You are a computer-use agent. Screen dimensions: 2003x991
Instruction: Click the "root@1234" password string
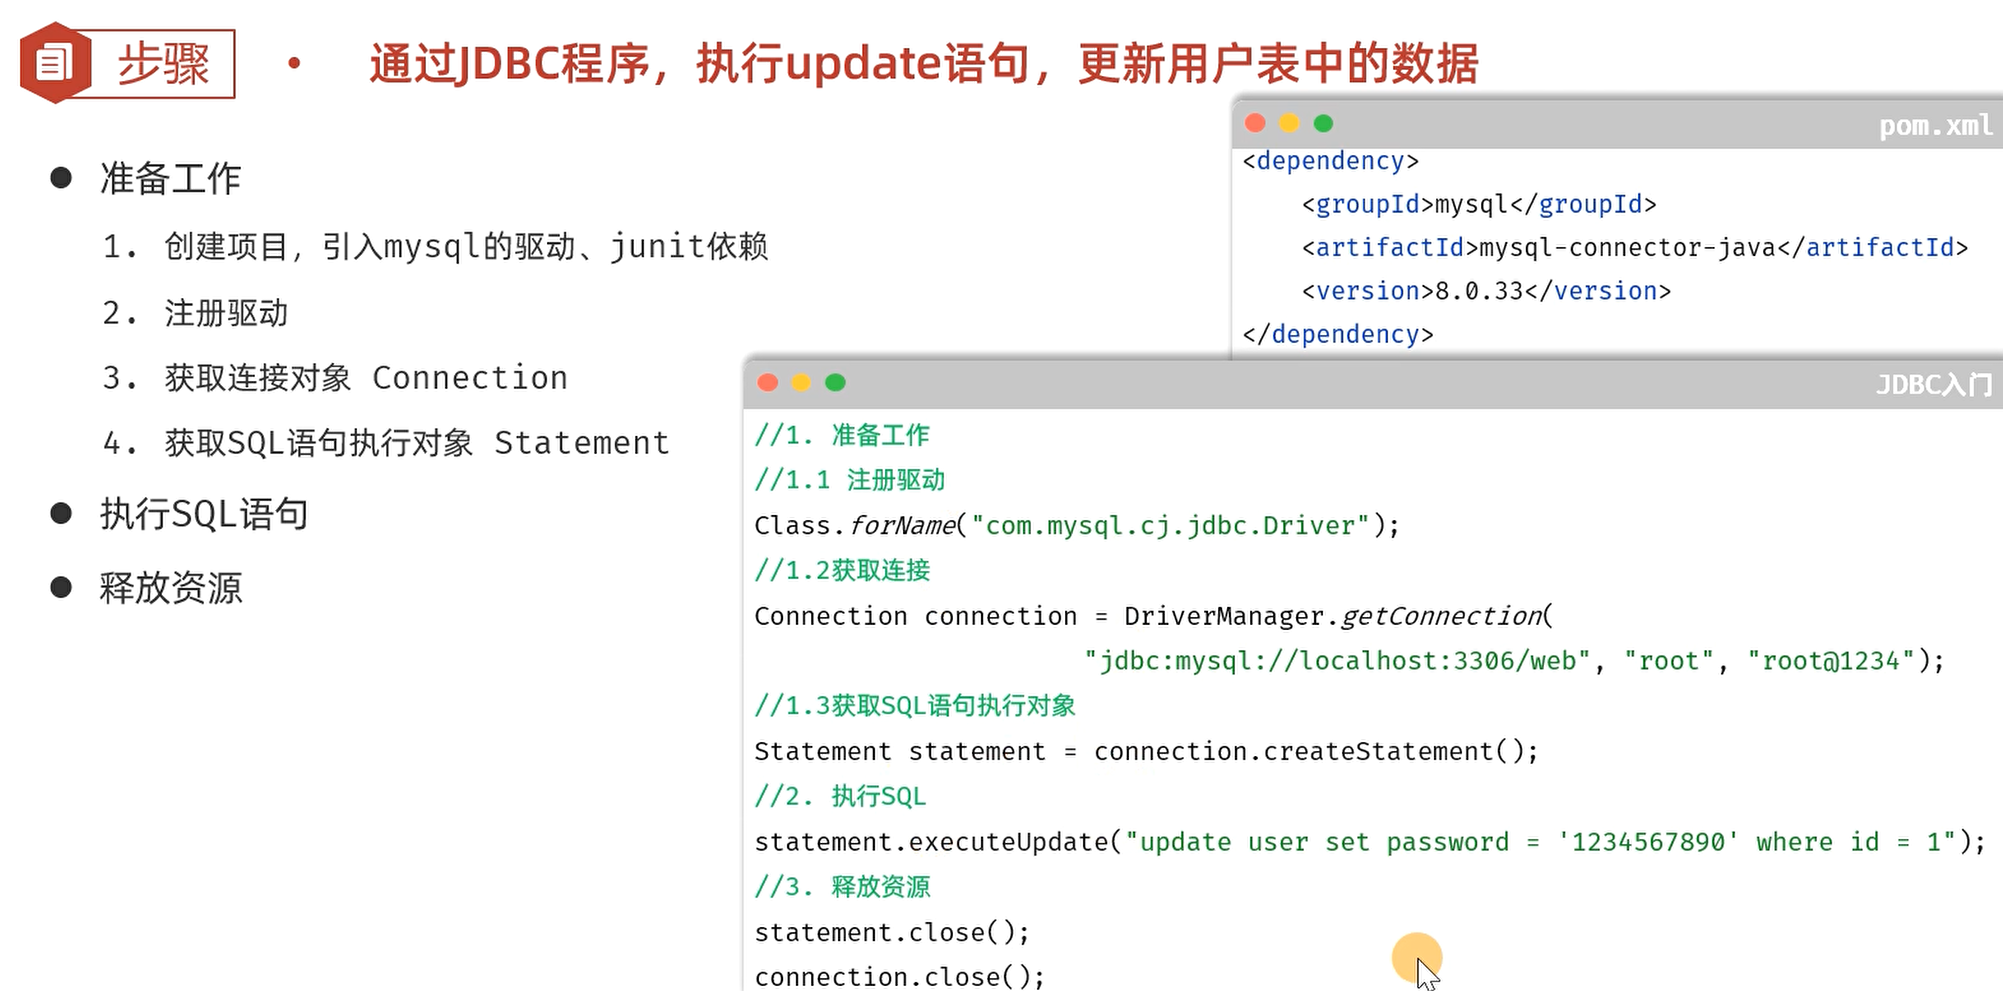point(1831,661)
